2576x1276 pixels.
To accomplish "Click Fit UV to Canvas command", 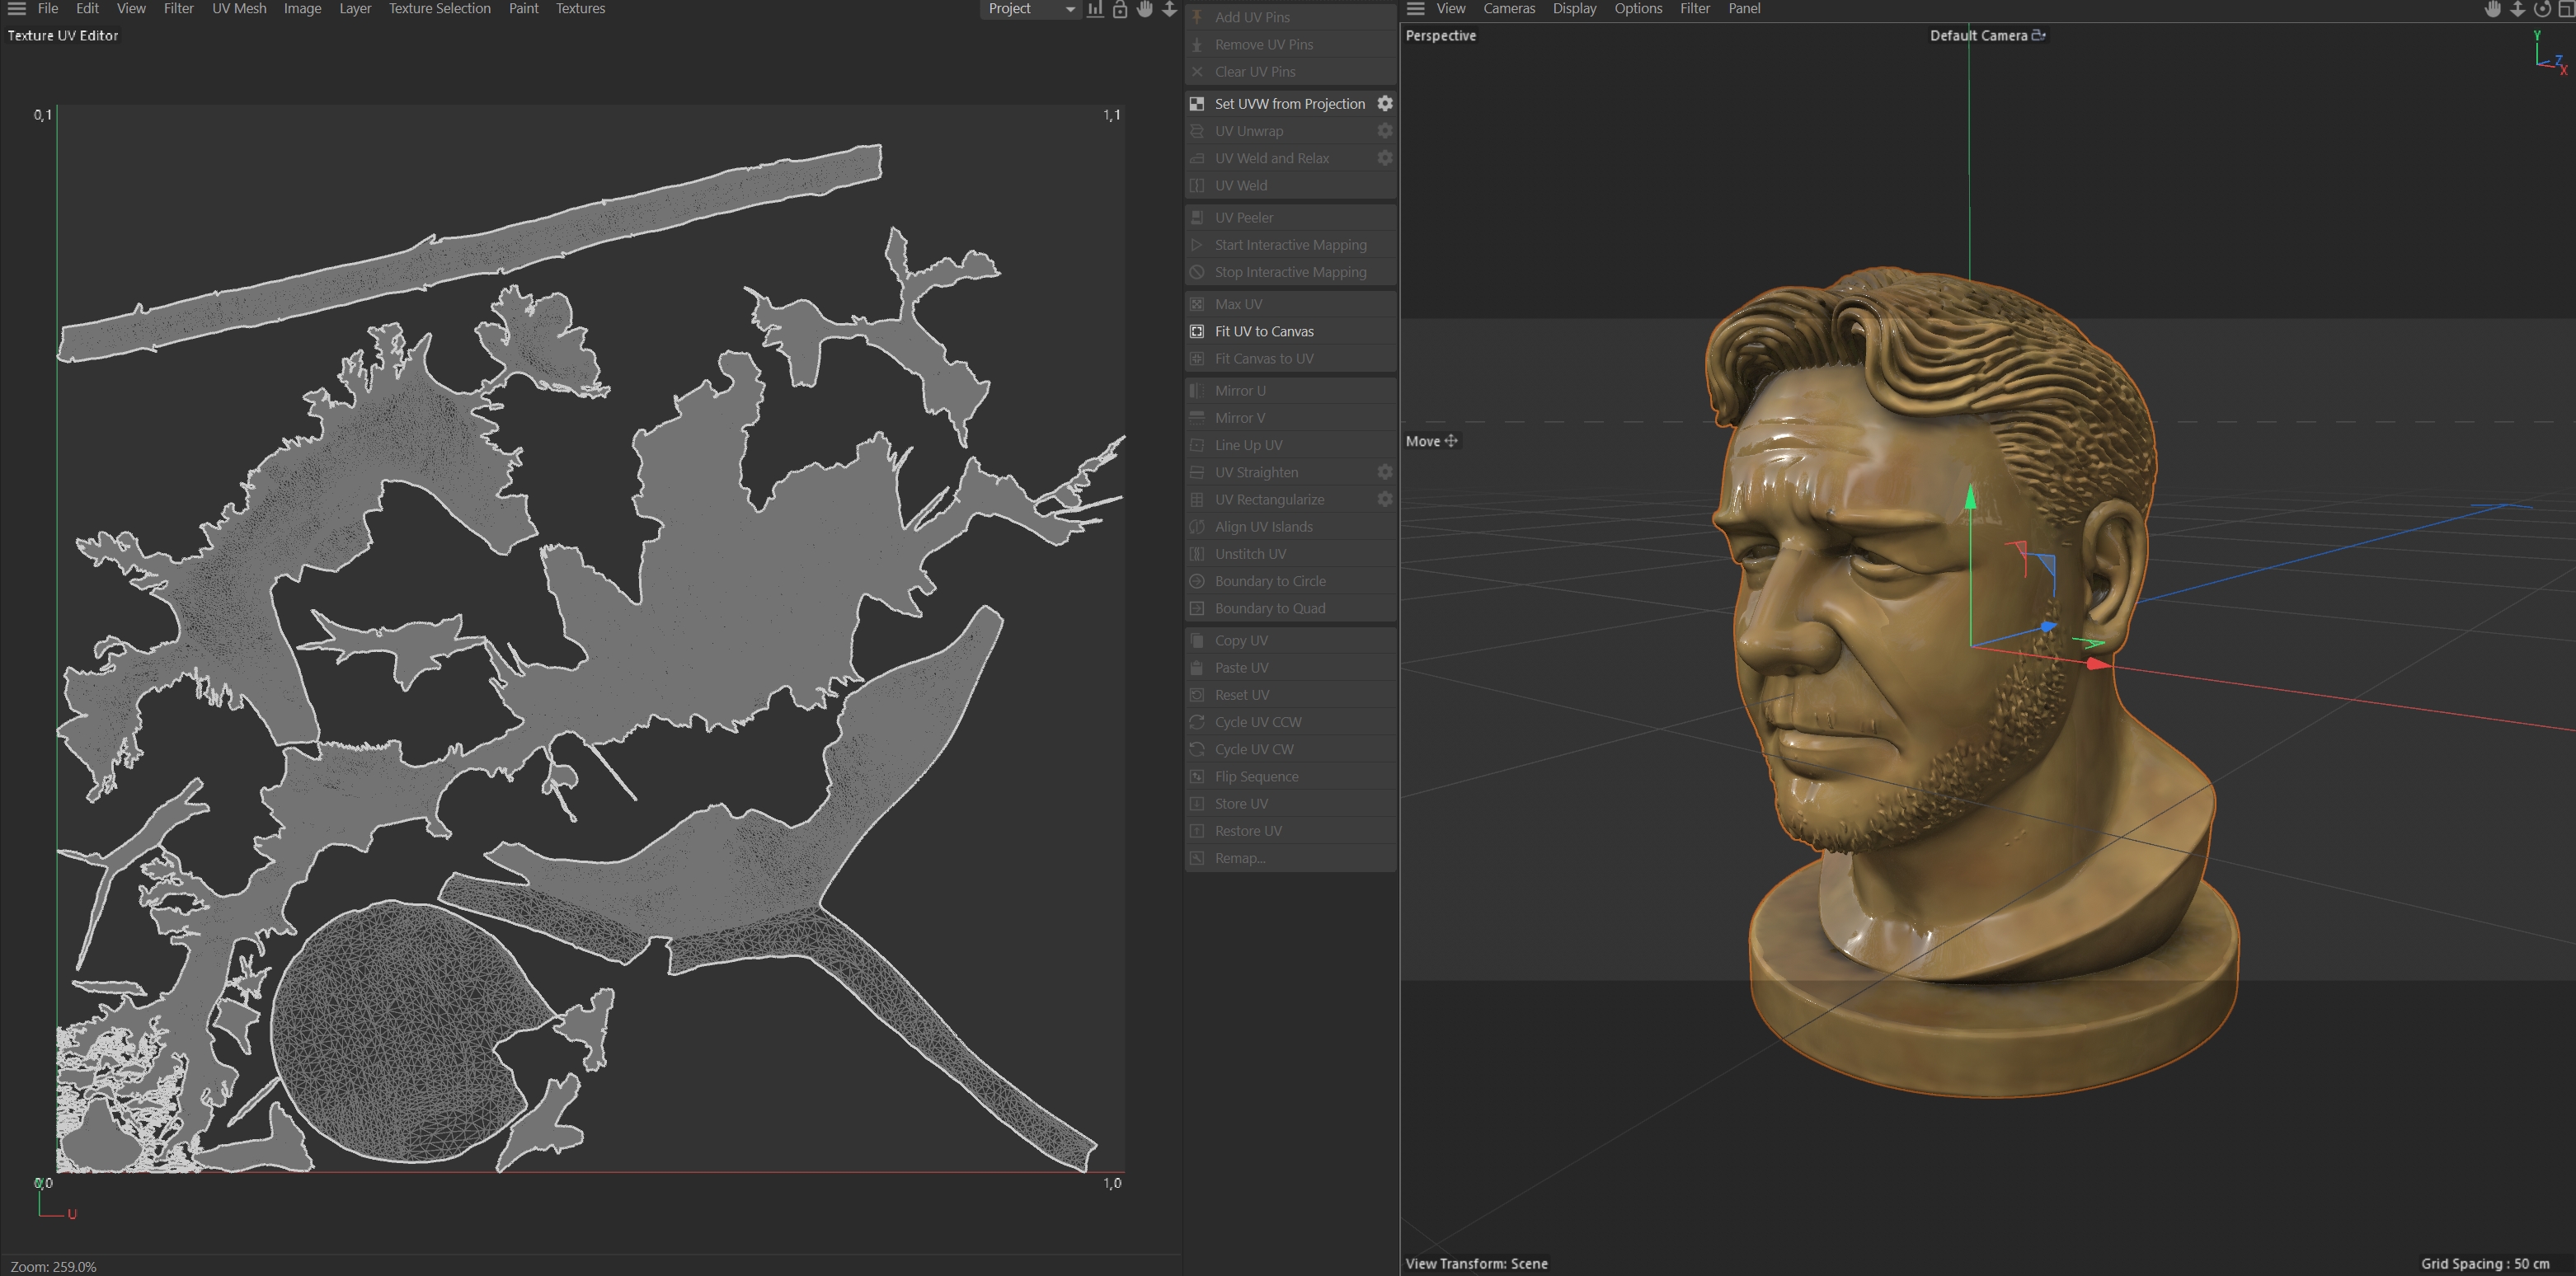I will tap(1264, 331).
